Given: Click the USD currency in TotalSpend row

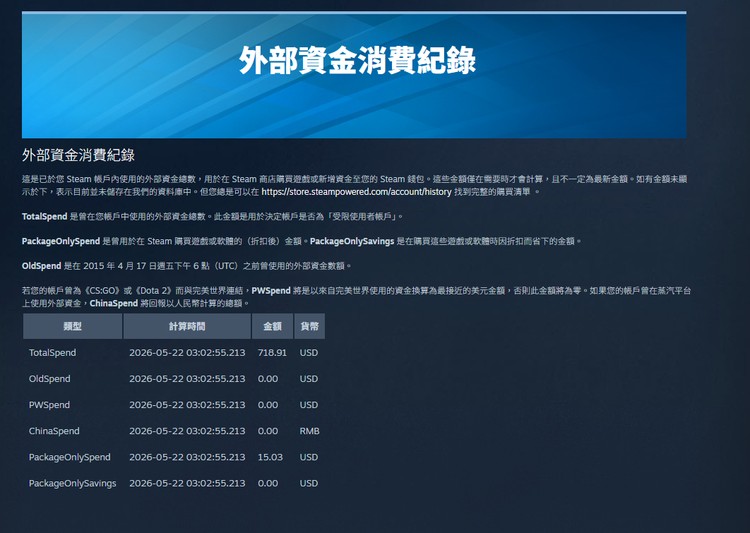Looking at the screenshot, I should click(309, 353).
